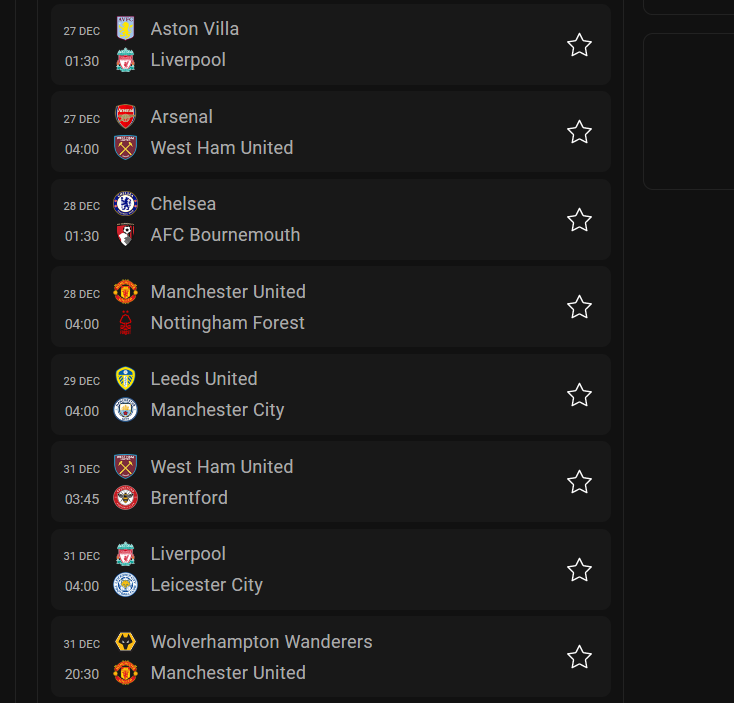Click the Chelsea club badge

coord(125,204)
